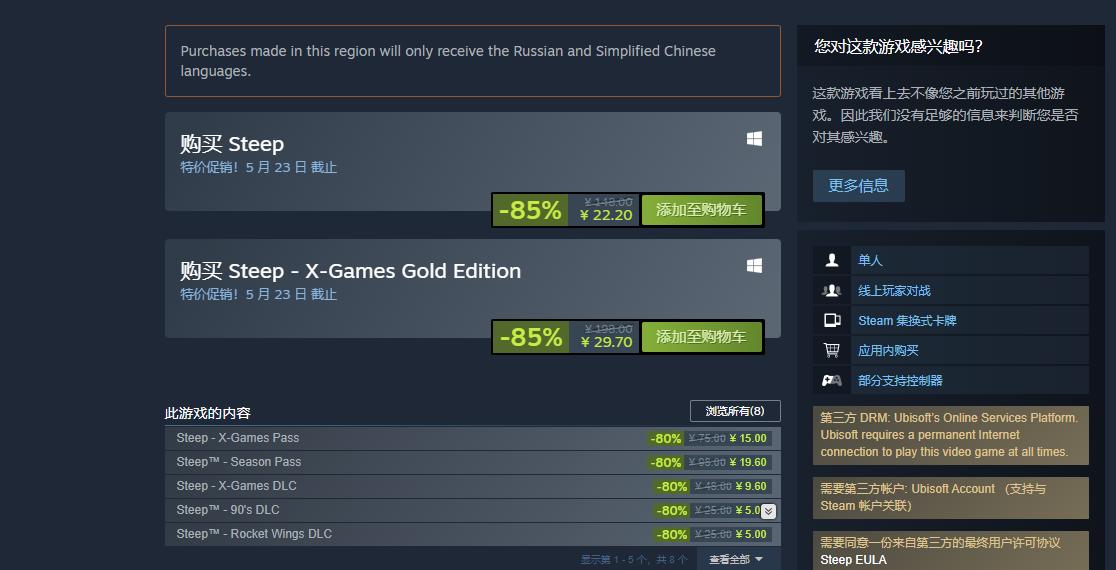
Task: Click 浏览所有(8) to browse all DLC
Action: [x=735, y=411]
